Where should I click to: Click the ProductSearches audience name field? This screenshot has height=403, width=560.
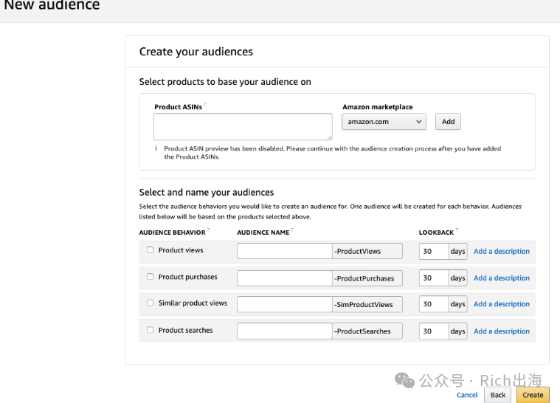pyautogui.click(x=285, y=331)
